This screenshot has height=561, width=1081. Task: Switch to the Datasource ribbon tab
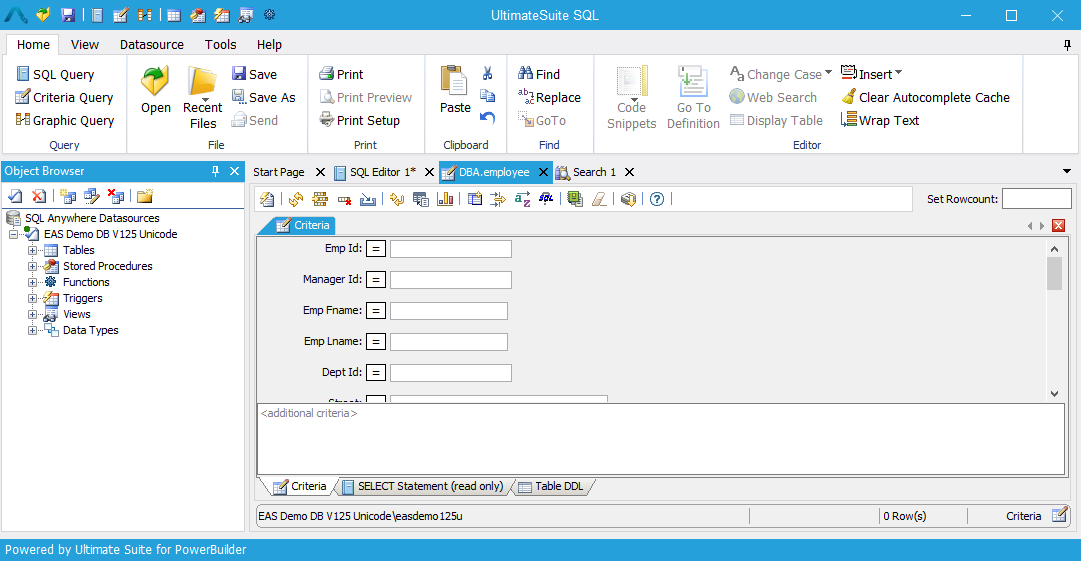coord(152,45)
